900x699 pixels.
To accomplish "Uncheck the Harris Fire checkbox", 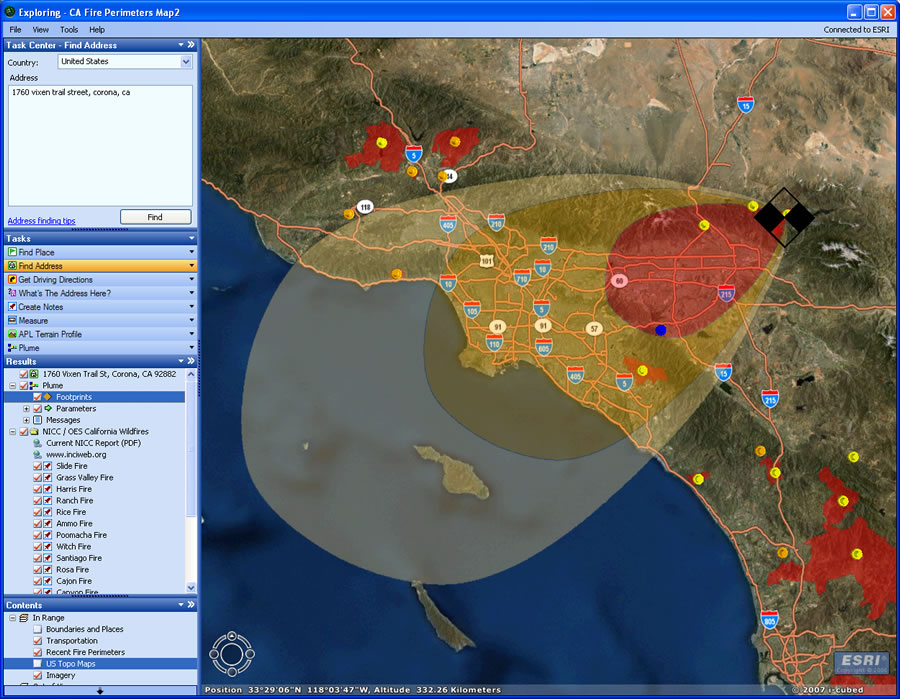I will (x=37, y=489).
